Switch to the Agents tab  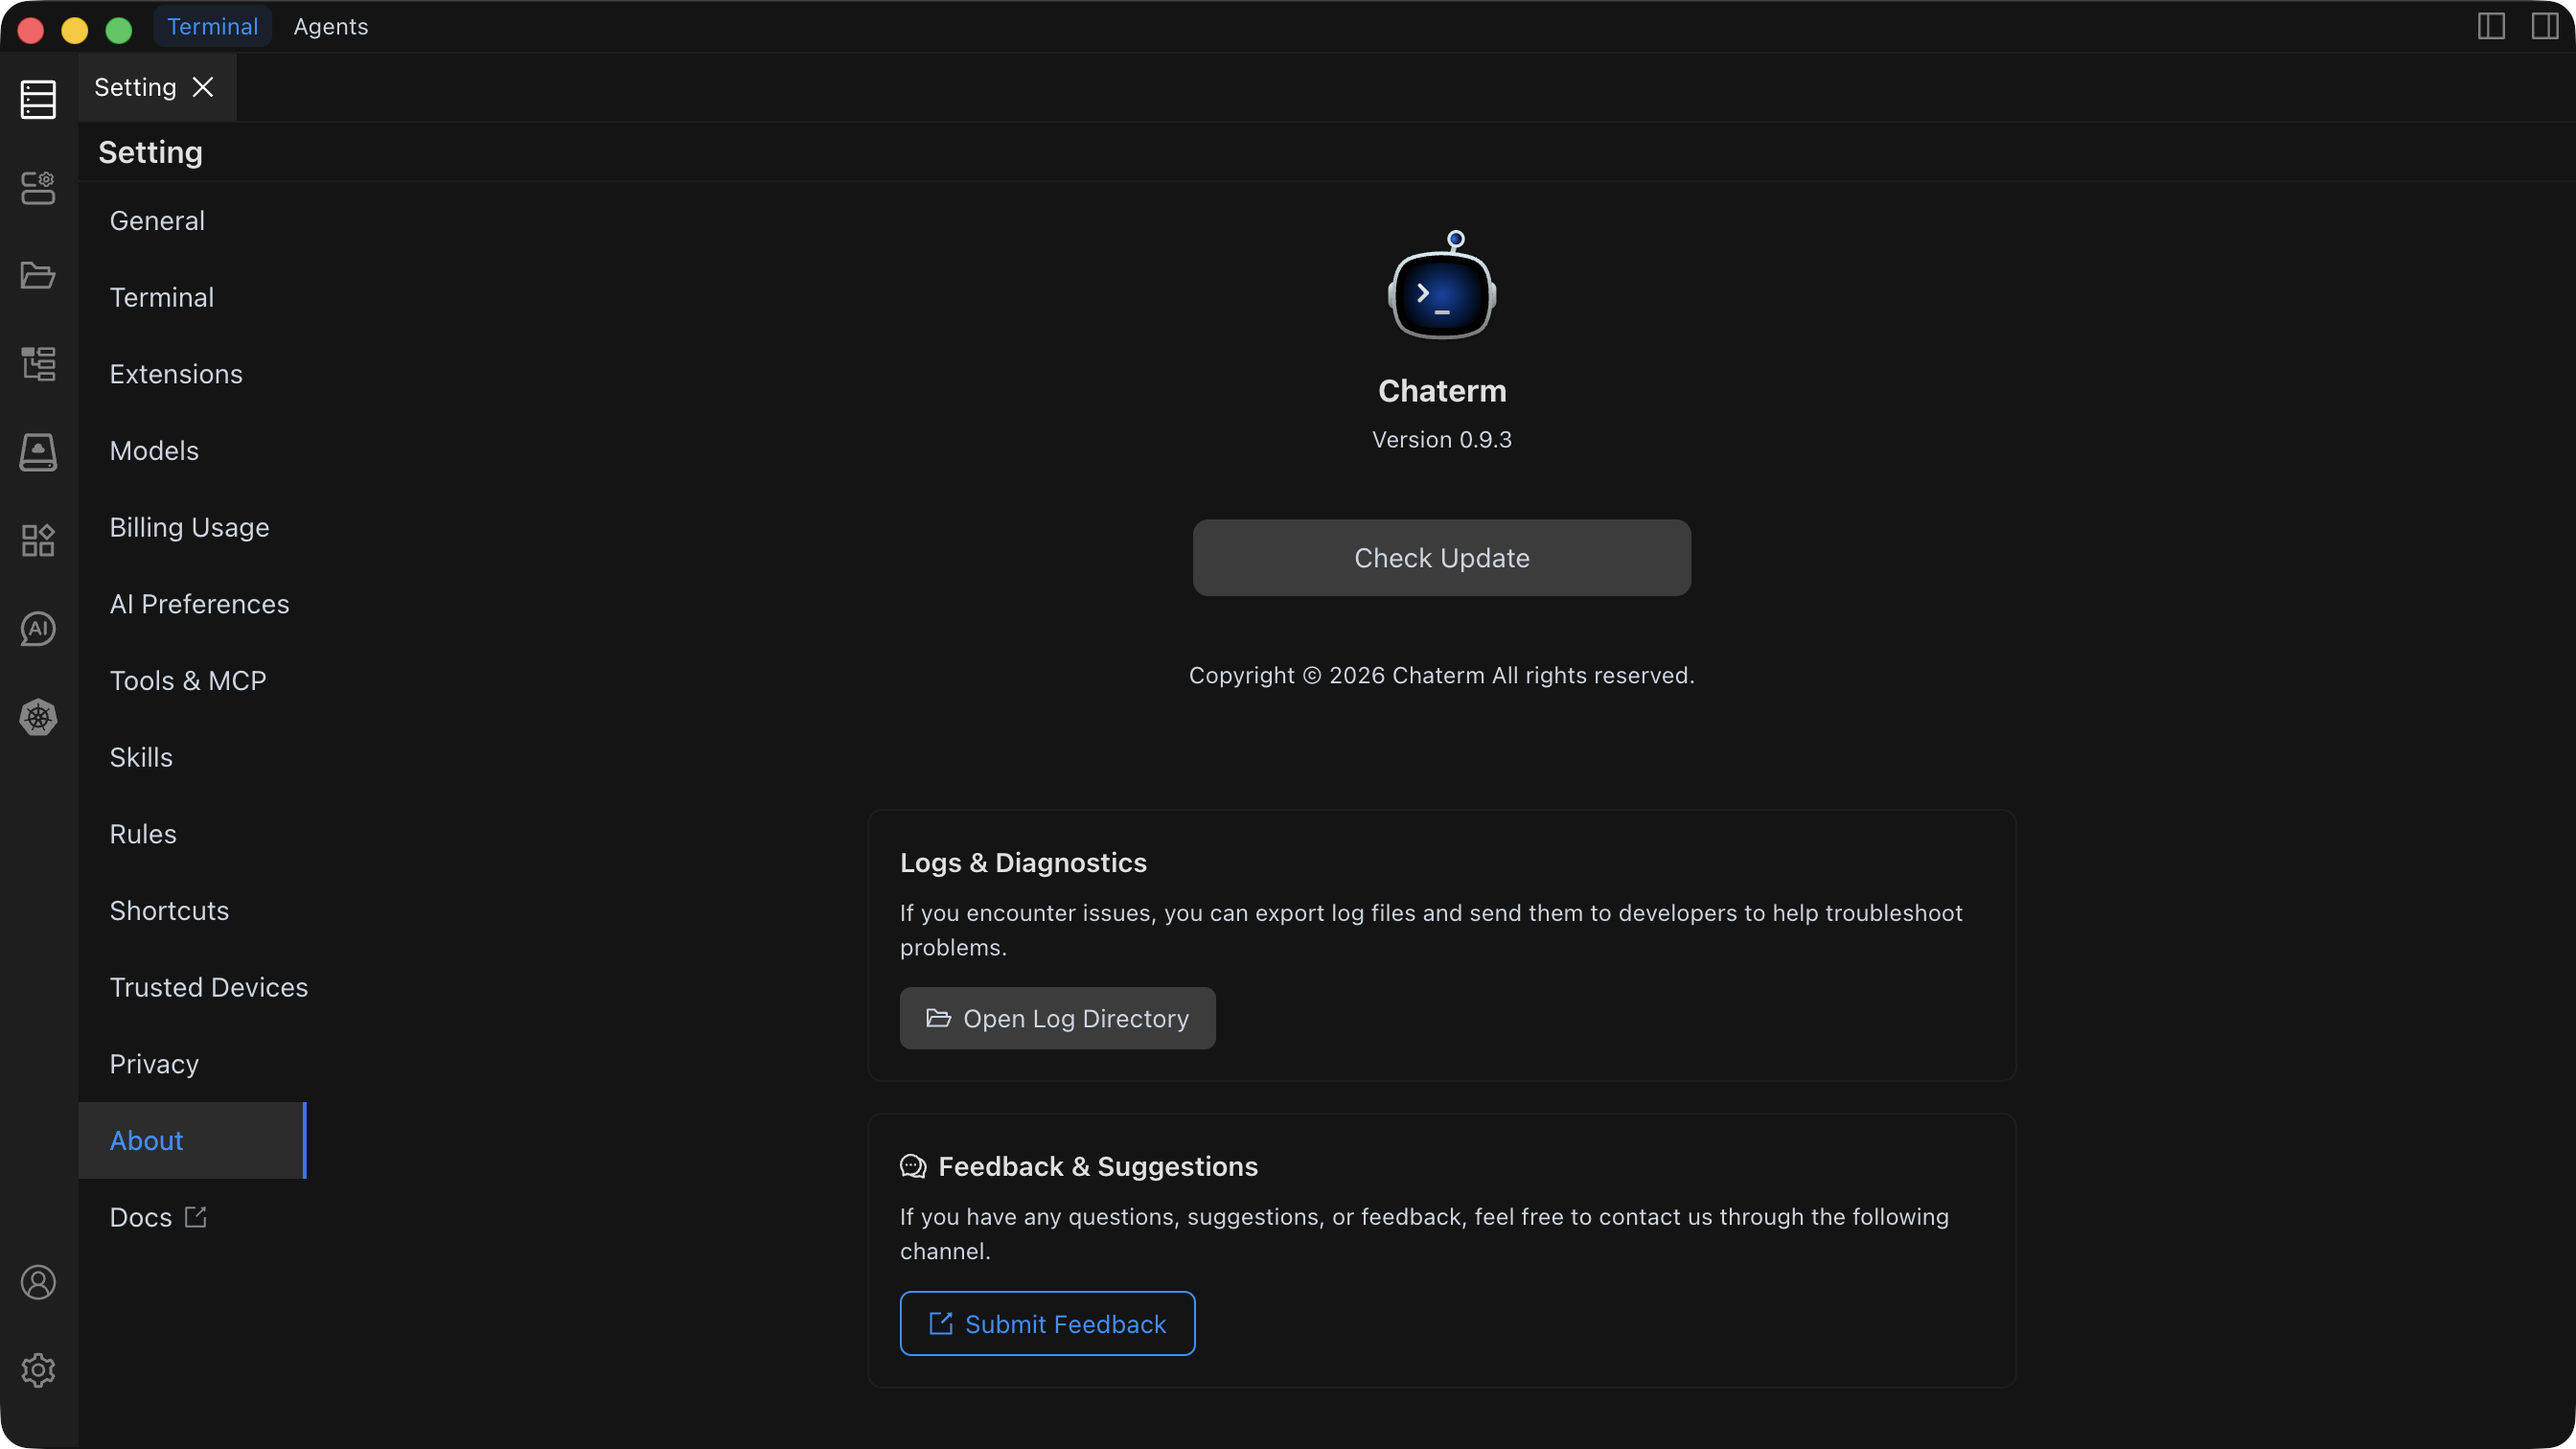(330, 27)
